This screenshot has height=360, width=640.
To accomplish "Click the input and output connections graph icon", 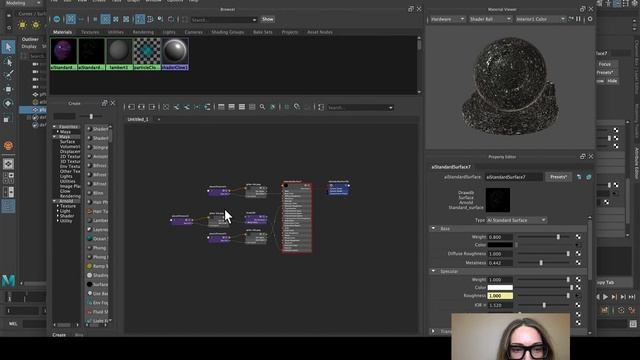I will pos(142,107).
